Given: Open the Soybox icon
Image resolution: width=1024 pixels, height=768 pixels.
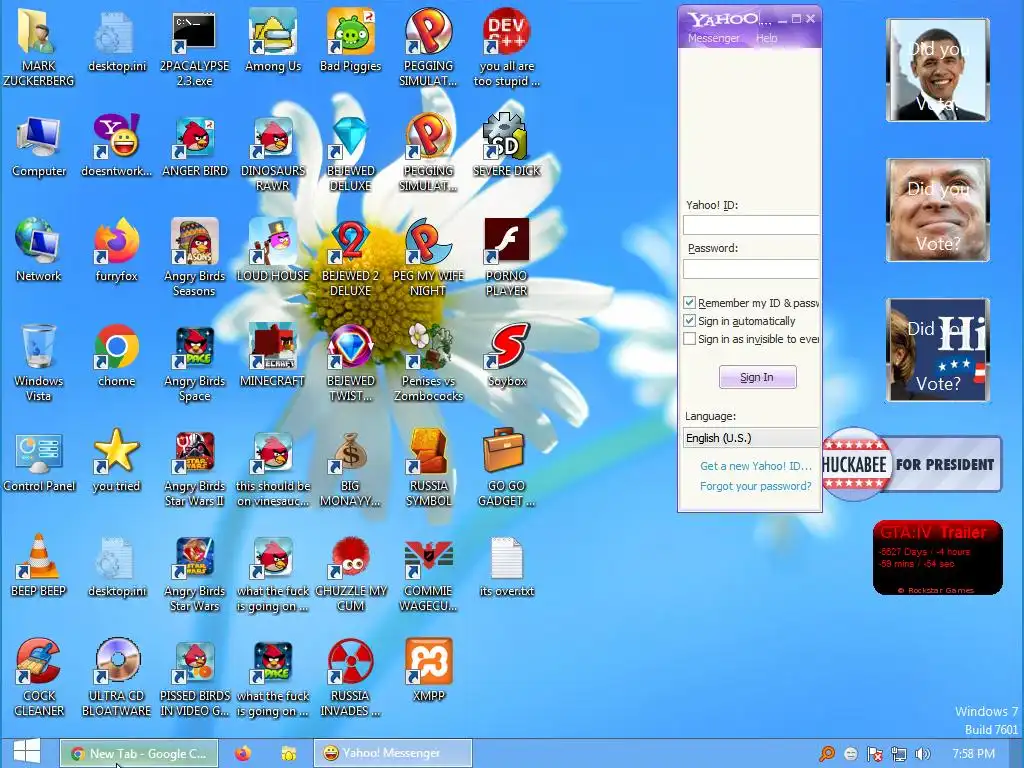Looking at the screenshot, I should [506, 346].
